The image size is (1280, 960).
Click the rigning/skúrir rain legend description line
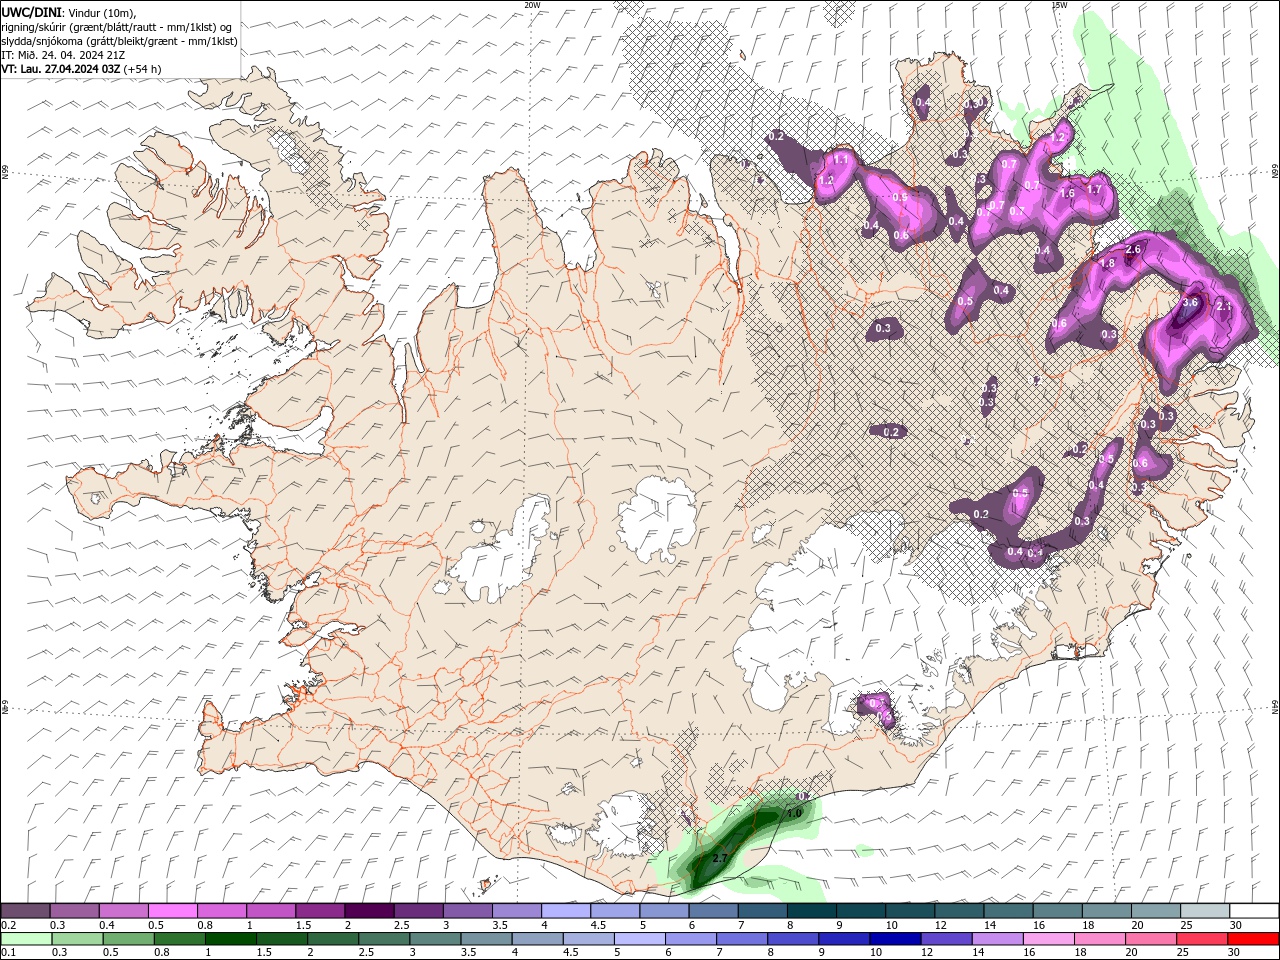(117, 27)
